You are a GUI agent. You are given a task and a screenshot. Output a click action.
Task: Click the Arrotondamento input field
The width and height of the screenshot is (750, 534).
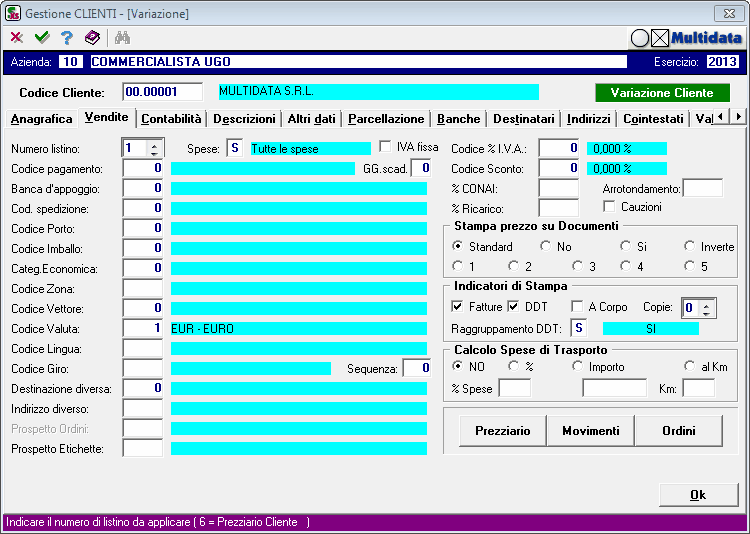703,189
